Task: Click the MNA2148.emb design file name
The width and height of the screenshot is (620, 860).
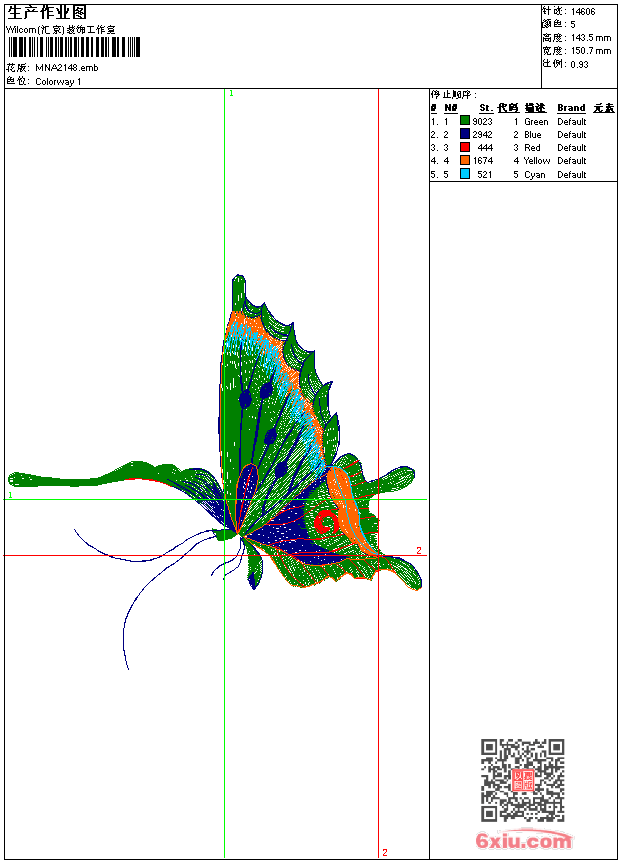Action: click(67, 68)
